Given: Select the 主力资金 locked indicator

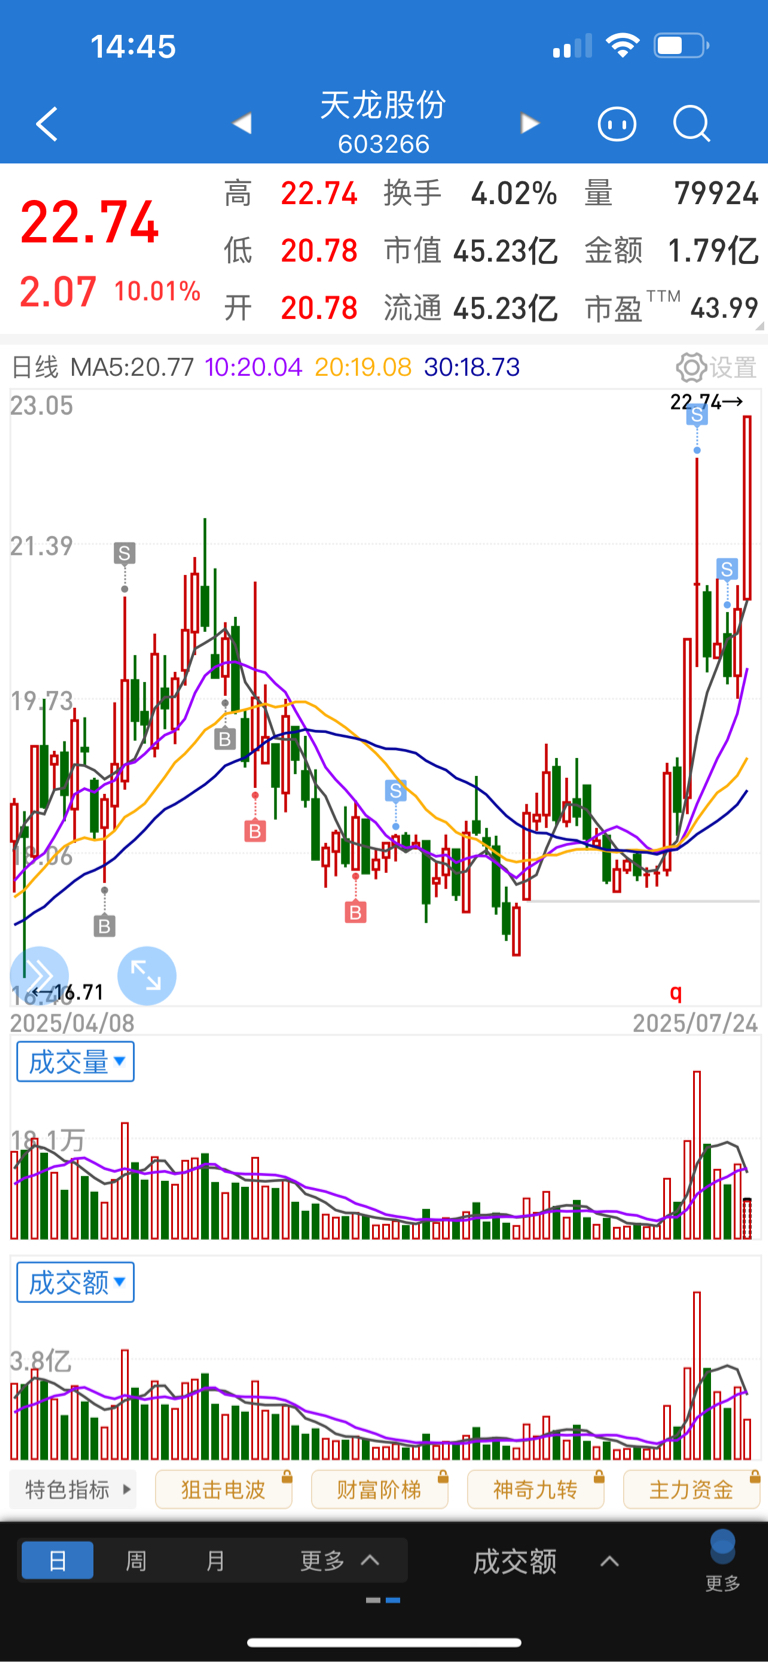Looking at the screenshot, I should pos(692,1489).
